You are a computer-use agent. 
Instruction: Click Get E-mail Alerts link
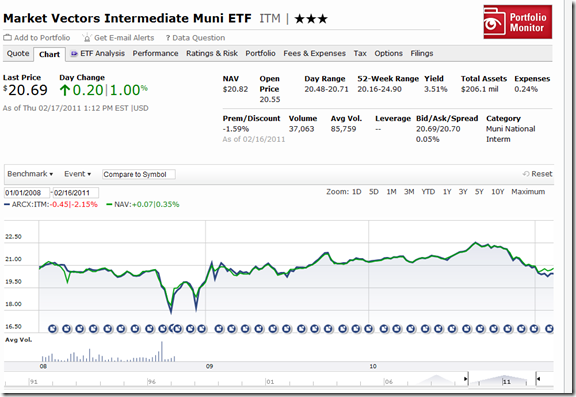click(x=124, y=38)
